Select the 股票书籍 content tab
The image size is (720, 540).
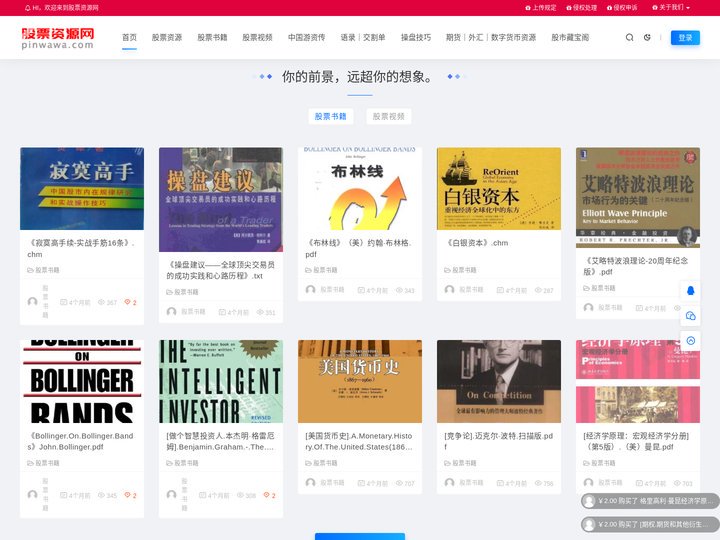pyautogui.click(x=331, y=116)
